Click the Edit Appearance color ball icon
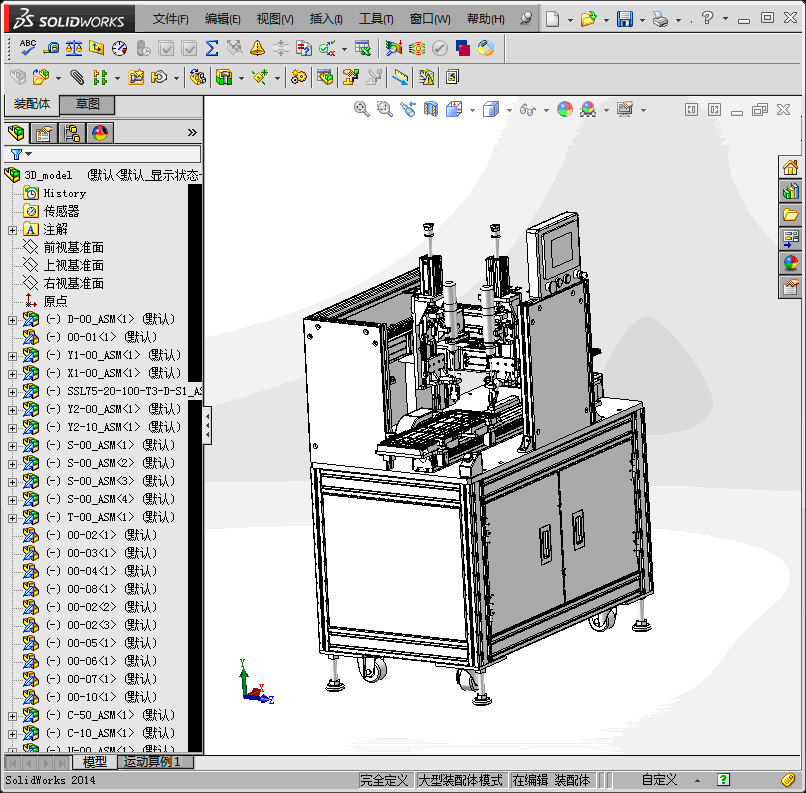The height and width of the screenshot is (793, 806). (x=564, y=109)
